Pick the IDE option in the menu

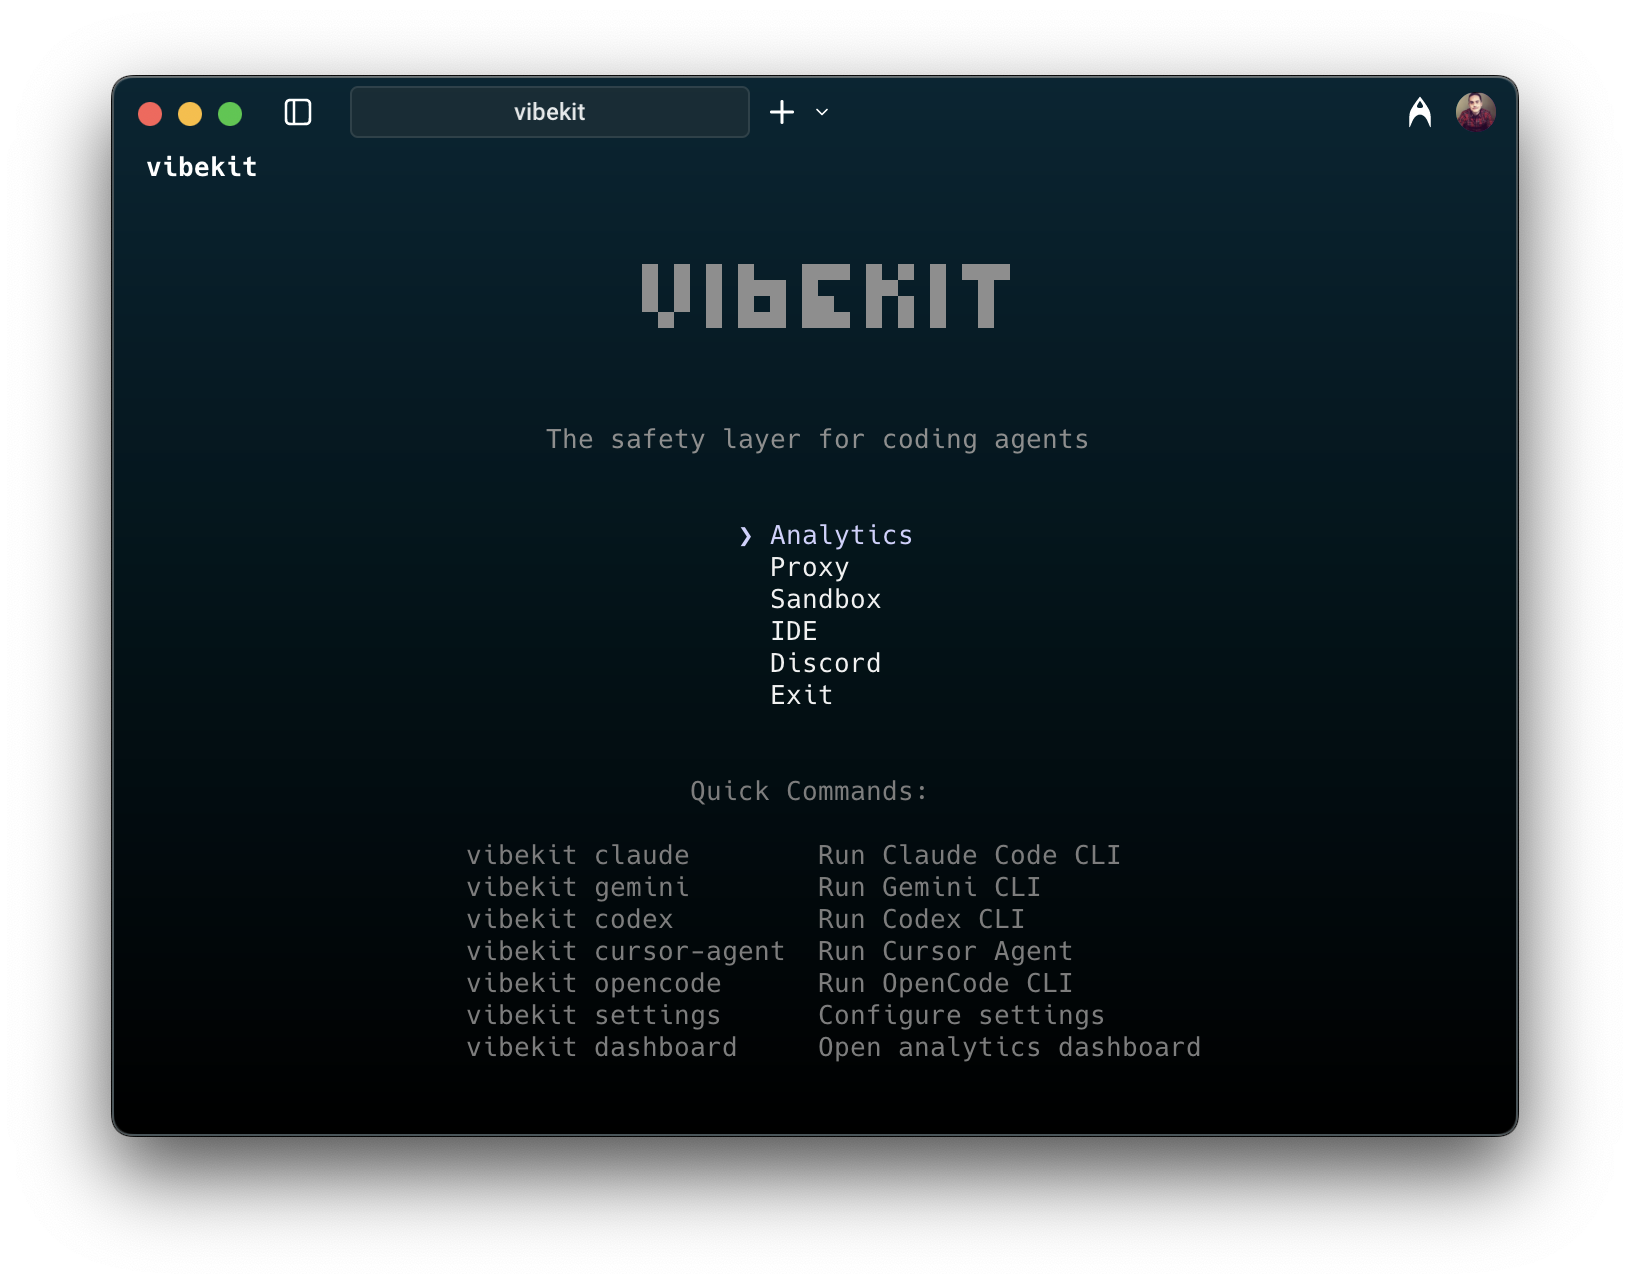pyautogui.click(x=793, y=632)
